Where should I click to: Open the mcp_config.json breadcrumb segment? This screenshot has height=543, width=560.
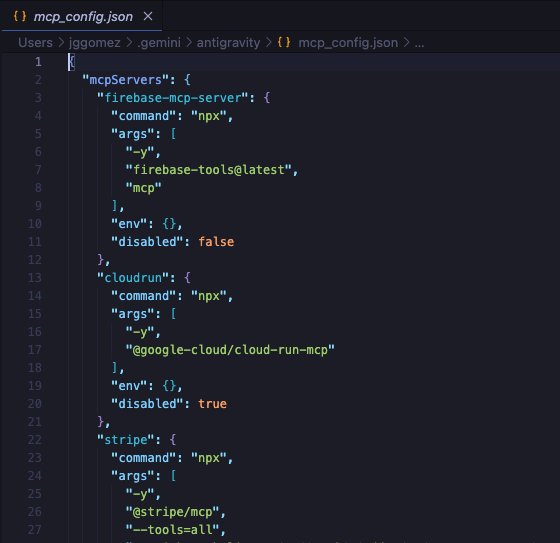(x=348, y=43)
